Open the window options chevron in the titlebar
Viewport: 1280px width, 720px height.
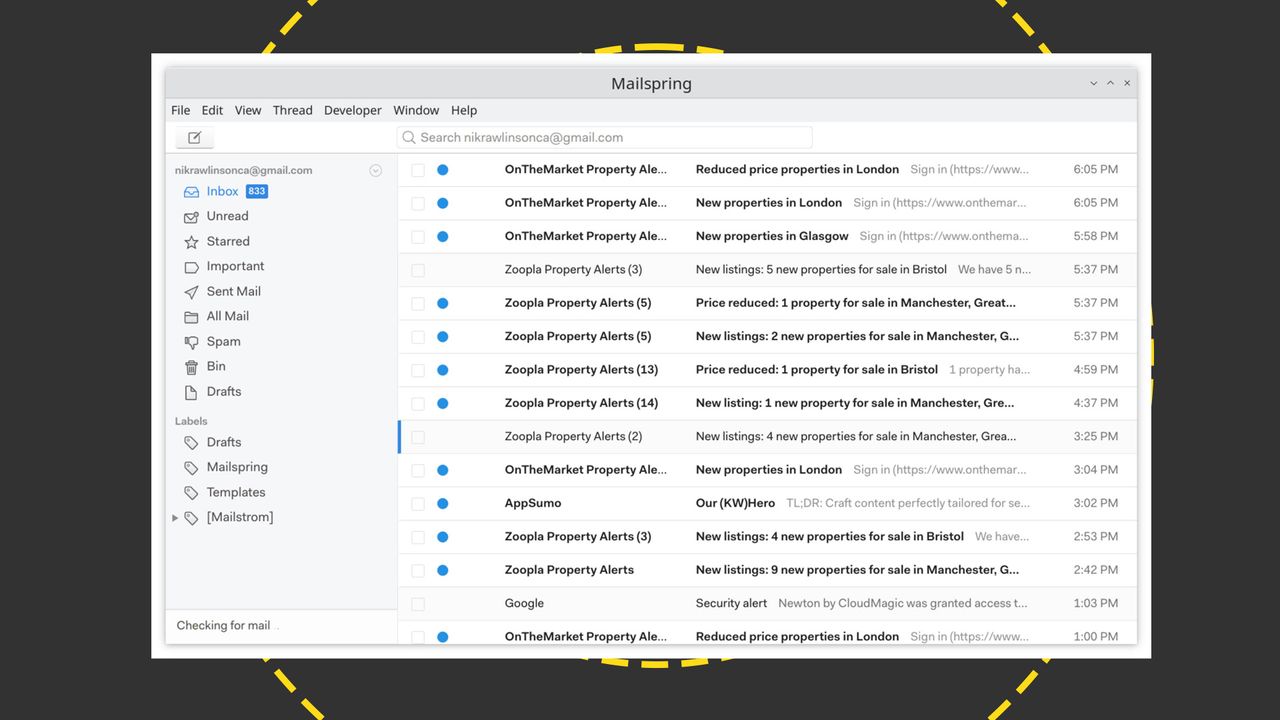[1093, 83]
